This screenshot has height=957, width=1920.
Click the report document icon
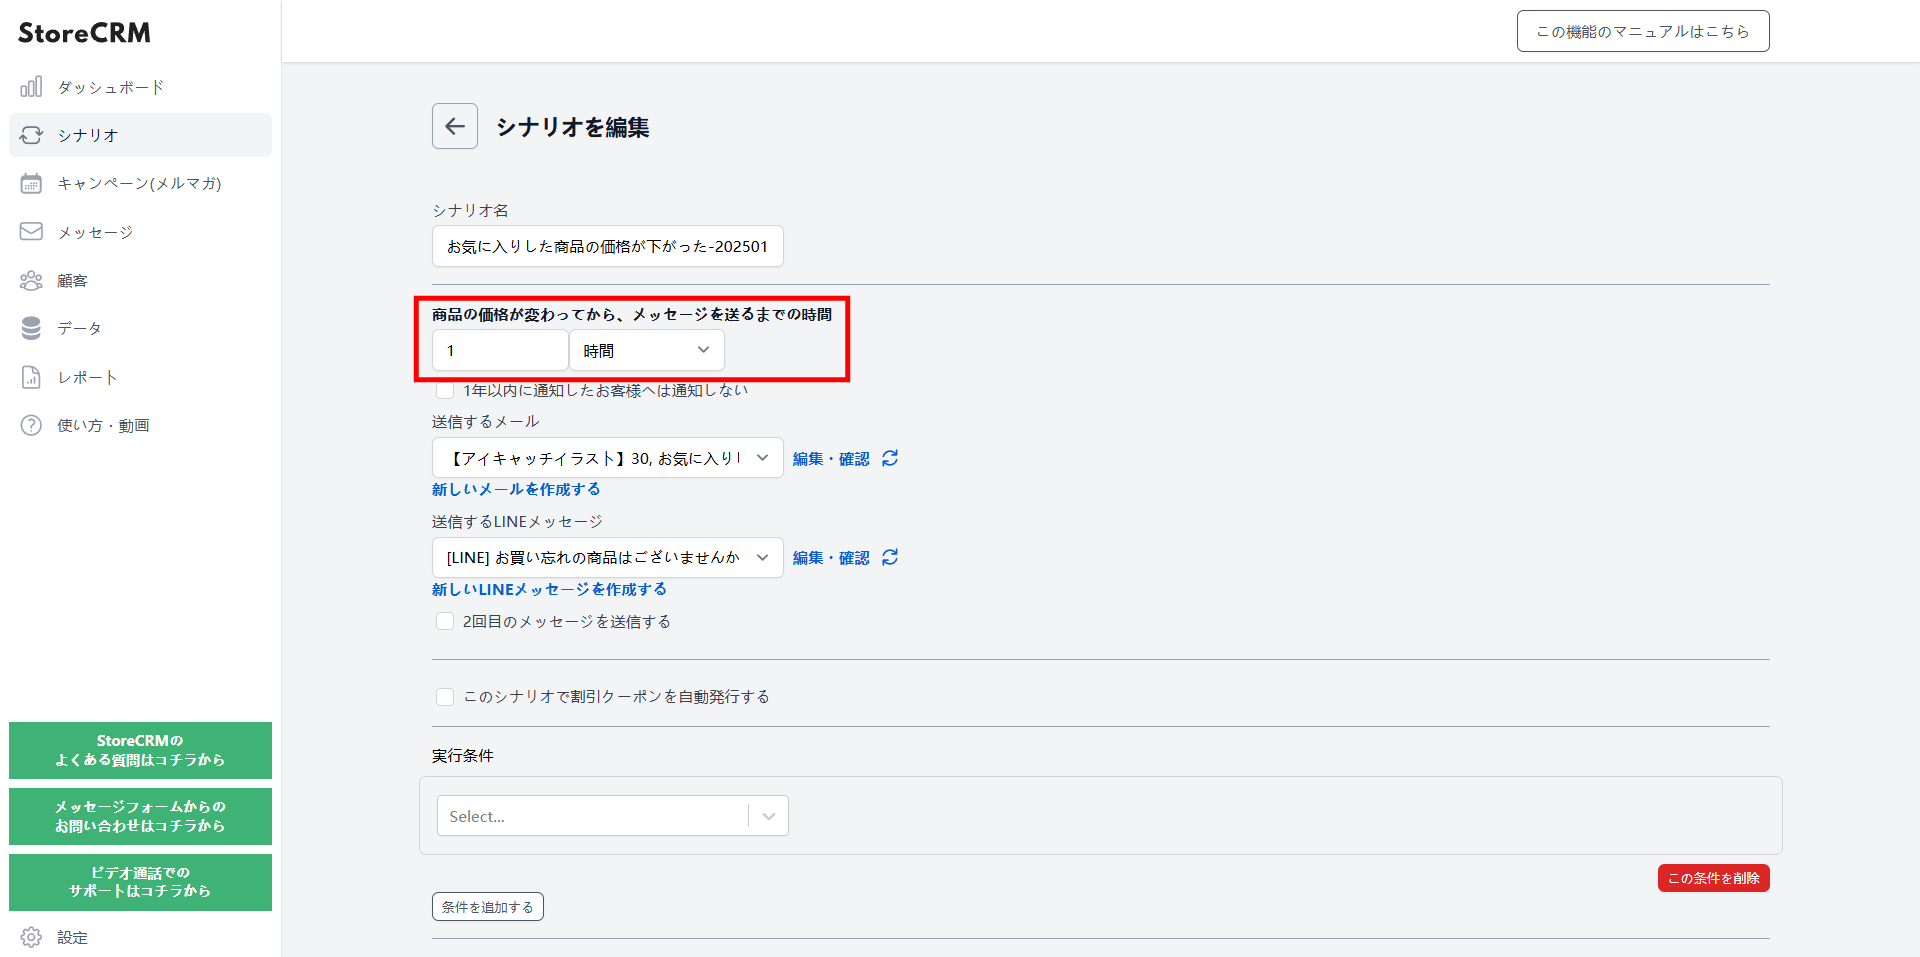coord(31,377)
